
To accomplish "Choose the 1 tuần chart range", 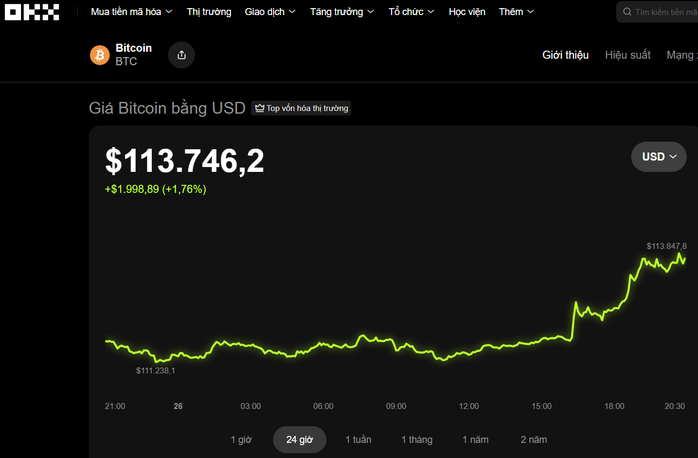I will [358, 440].
